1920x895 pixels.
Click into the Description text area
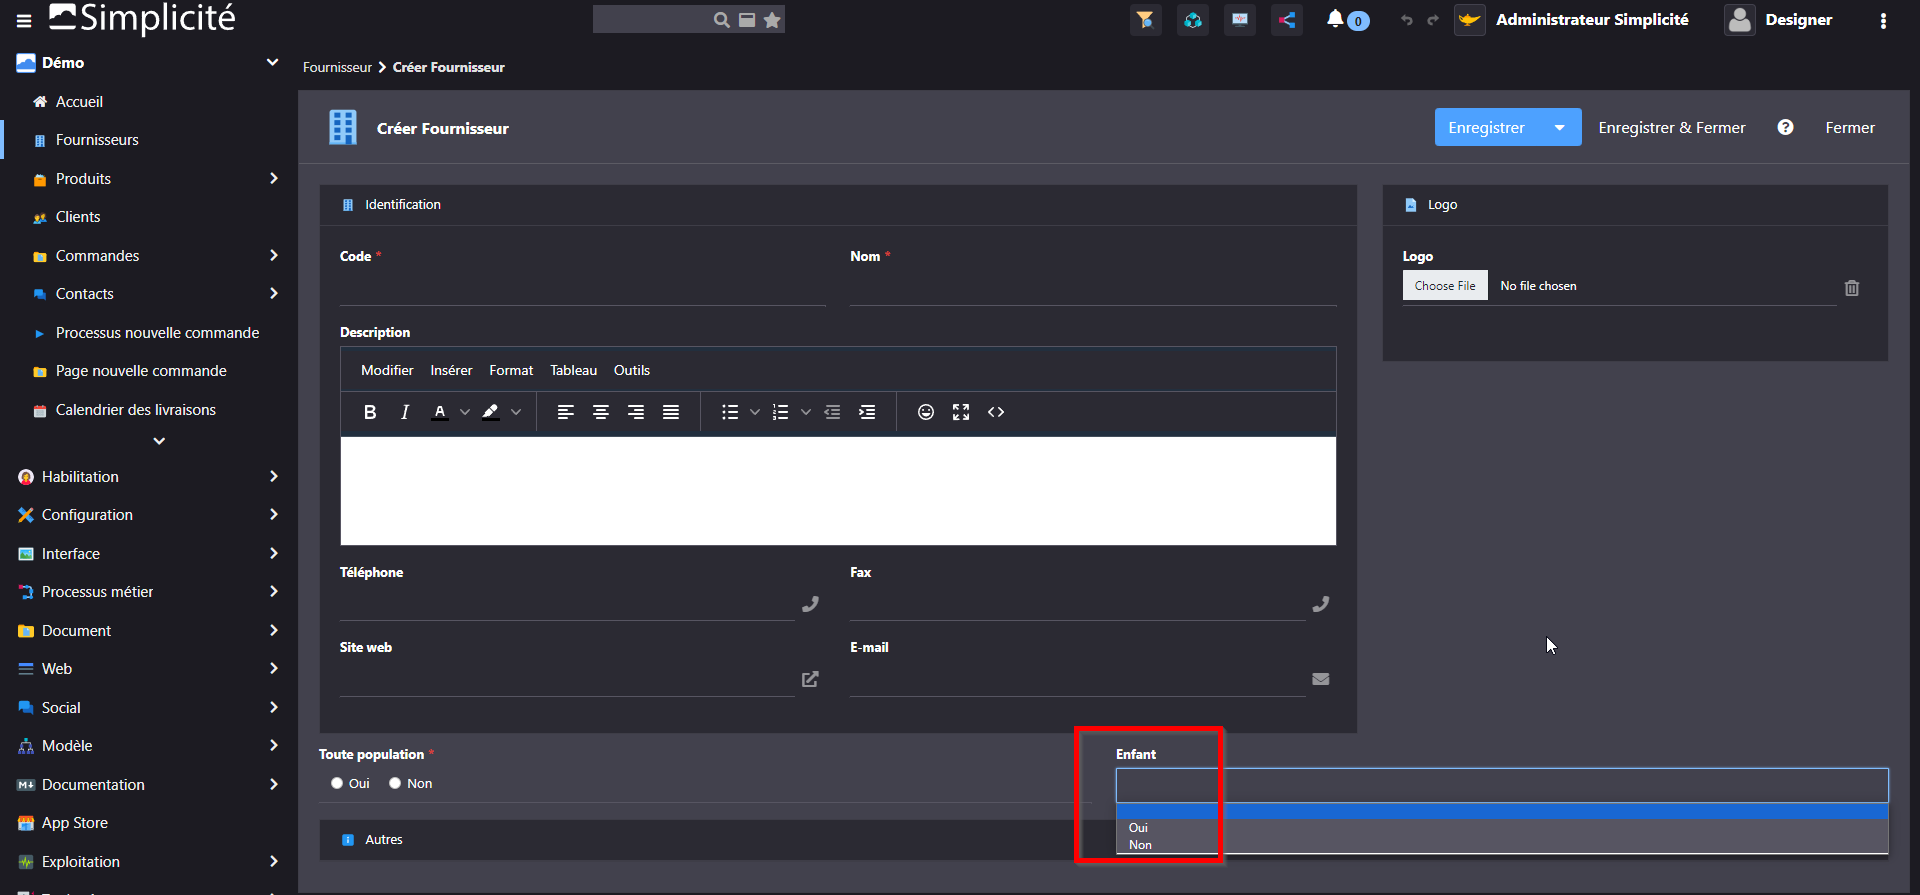[x=838, y=491]
